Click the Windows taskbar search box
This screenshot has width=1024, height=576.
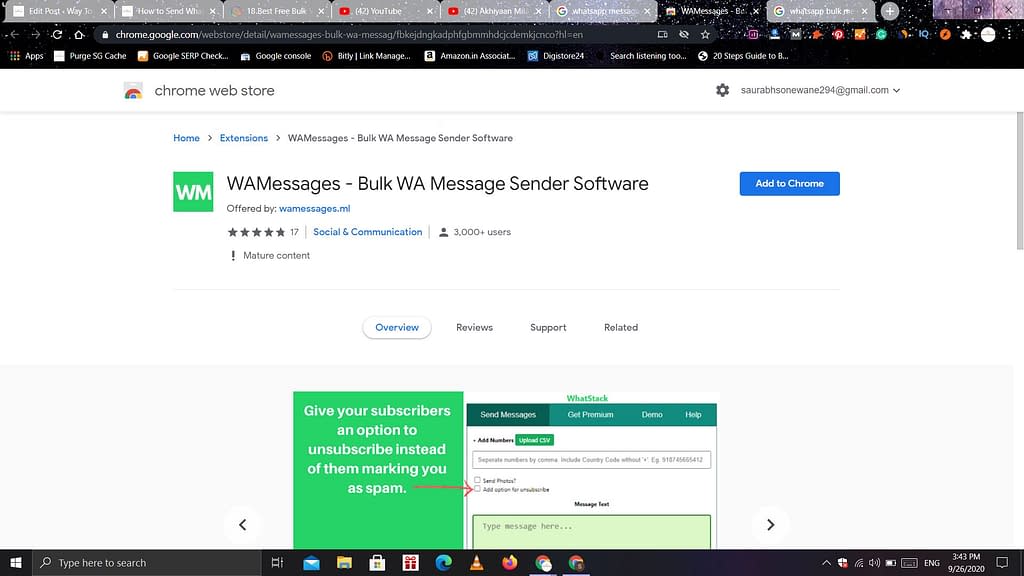tap(146, 562)
